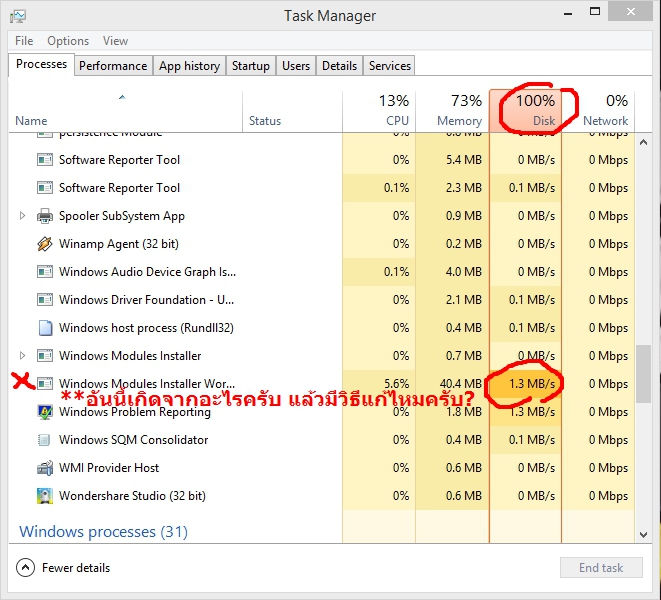Click the 5.6% CPU value

[397, 384]
